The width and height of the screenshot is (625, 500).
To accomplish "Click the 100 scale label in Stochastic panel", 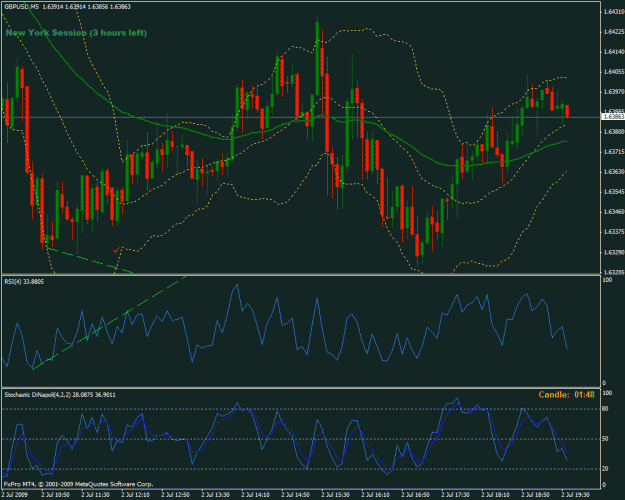I will (x=607, y=393).
